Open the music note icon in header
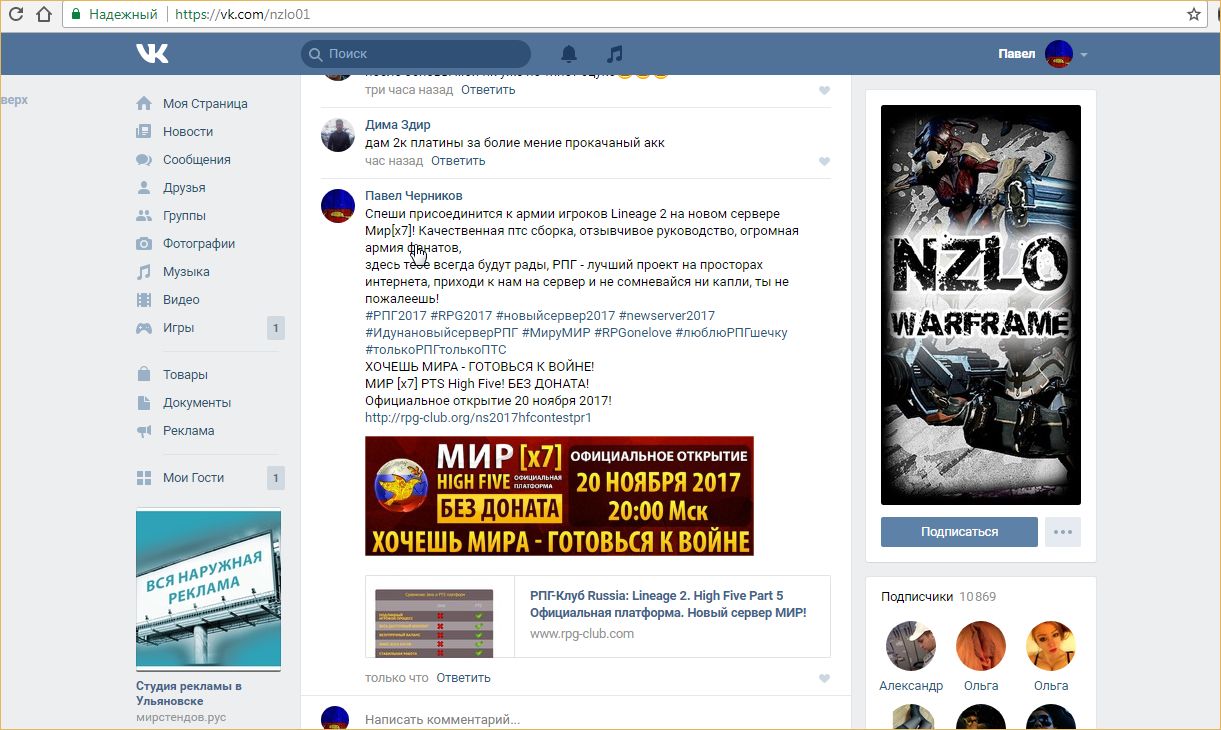The image size is (1221, 730). coord(615,54)
